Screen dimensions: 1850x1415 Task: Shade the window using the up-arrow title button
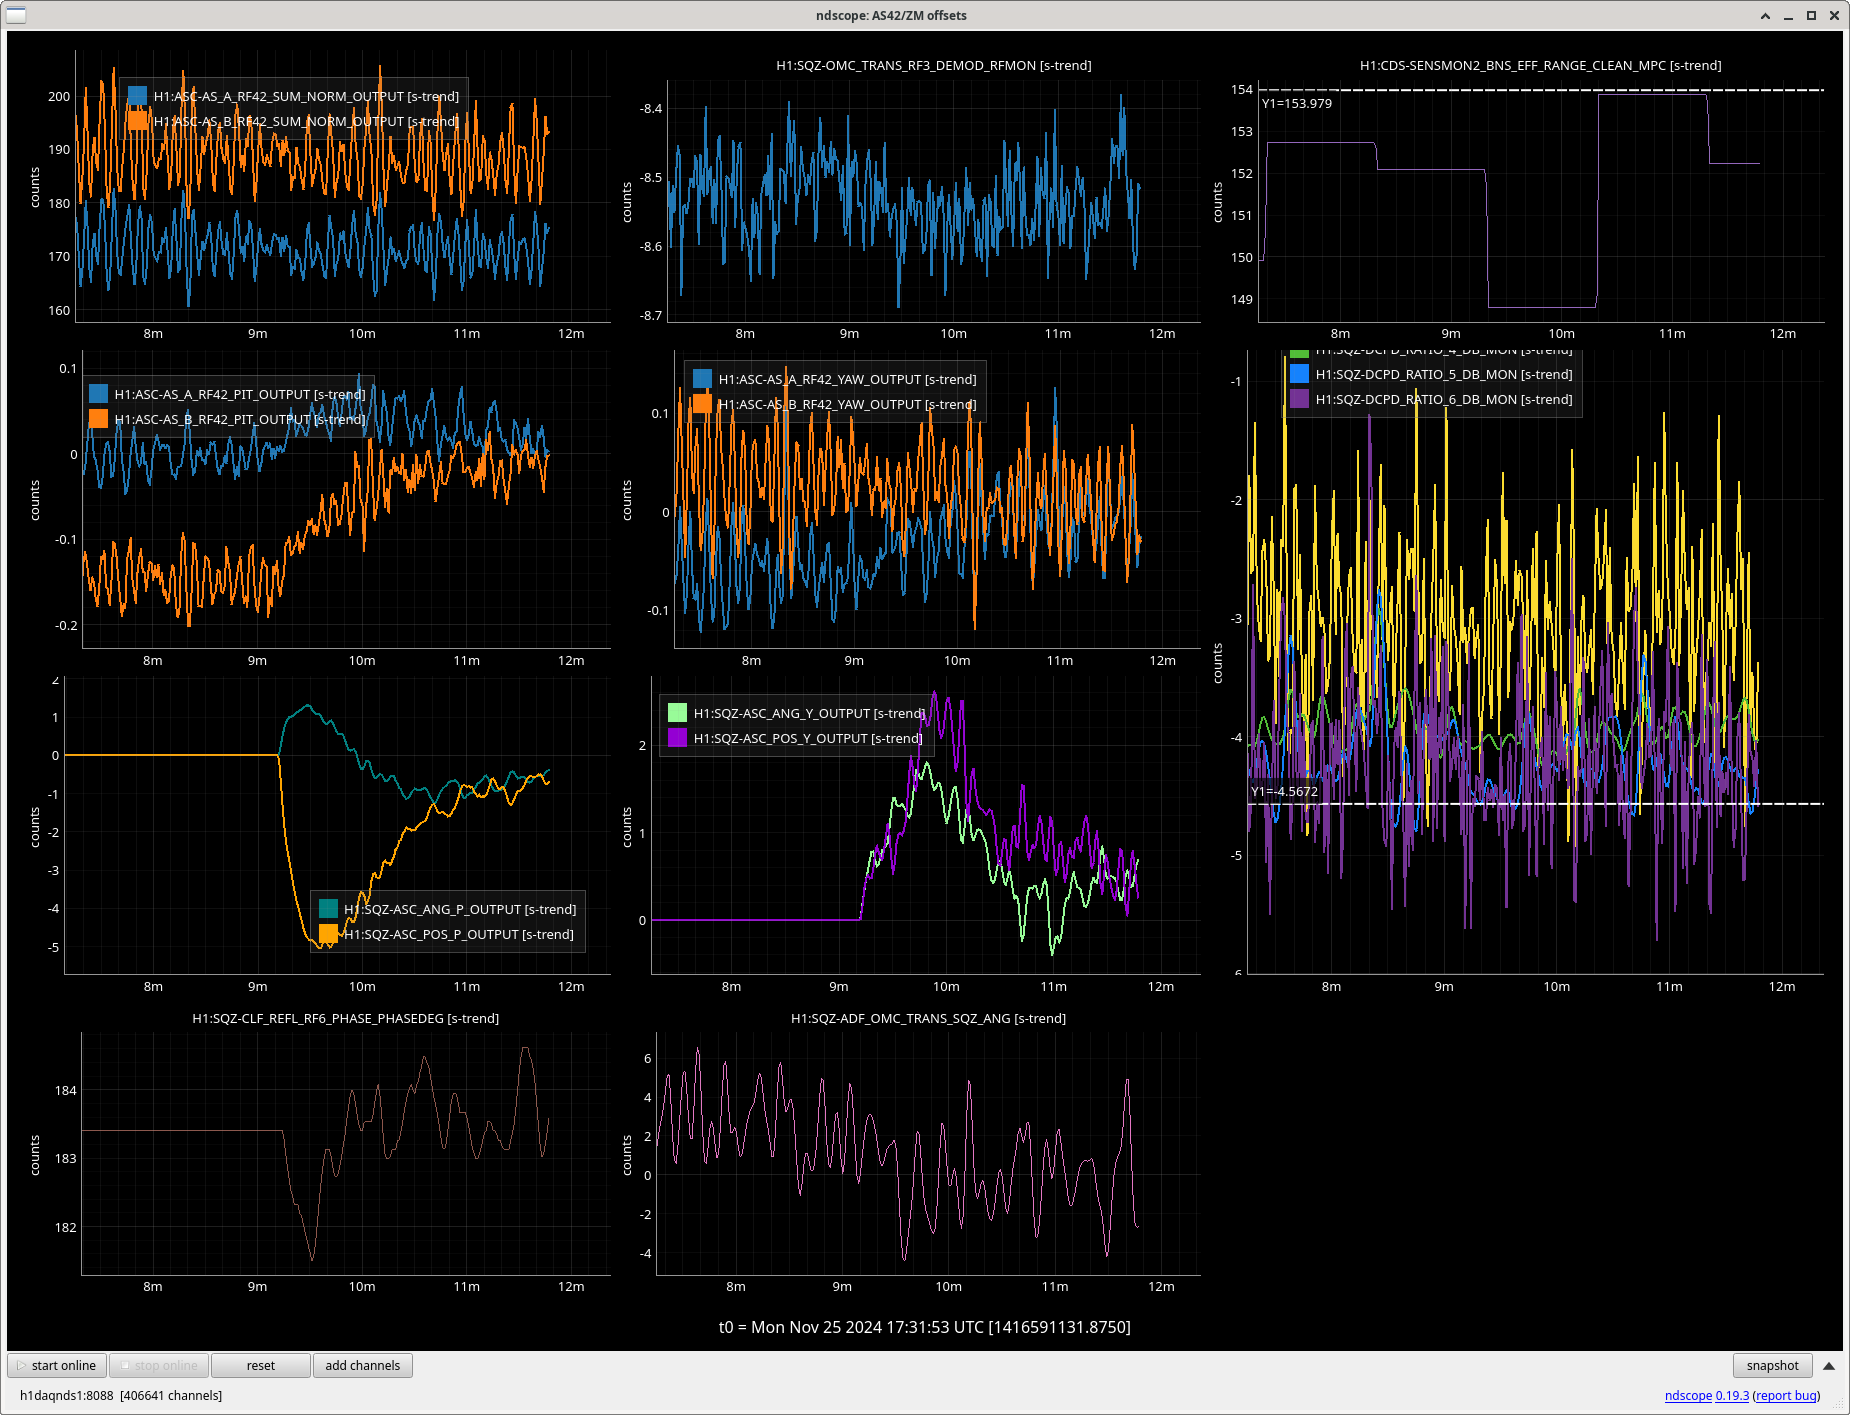(x=1765, y=15)
